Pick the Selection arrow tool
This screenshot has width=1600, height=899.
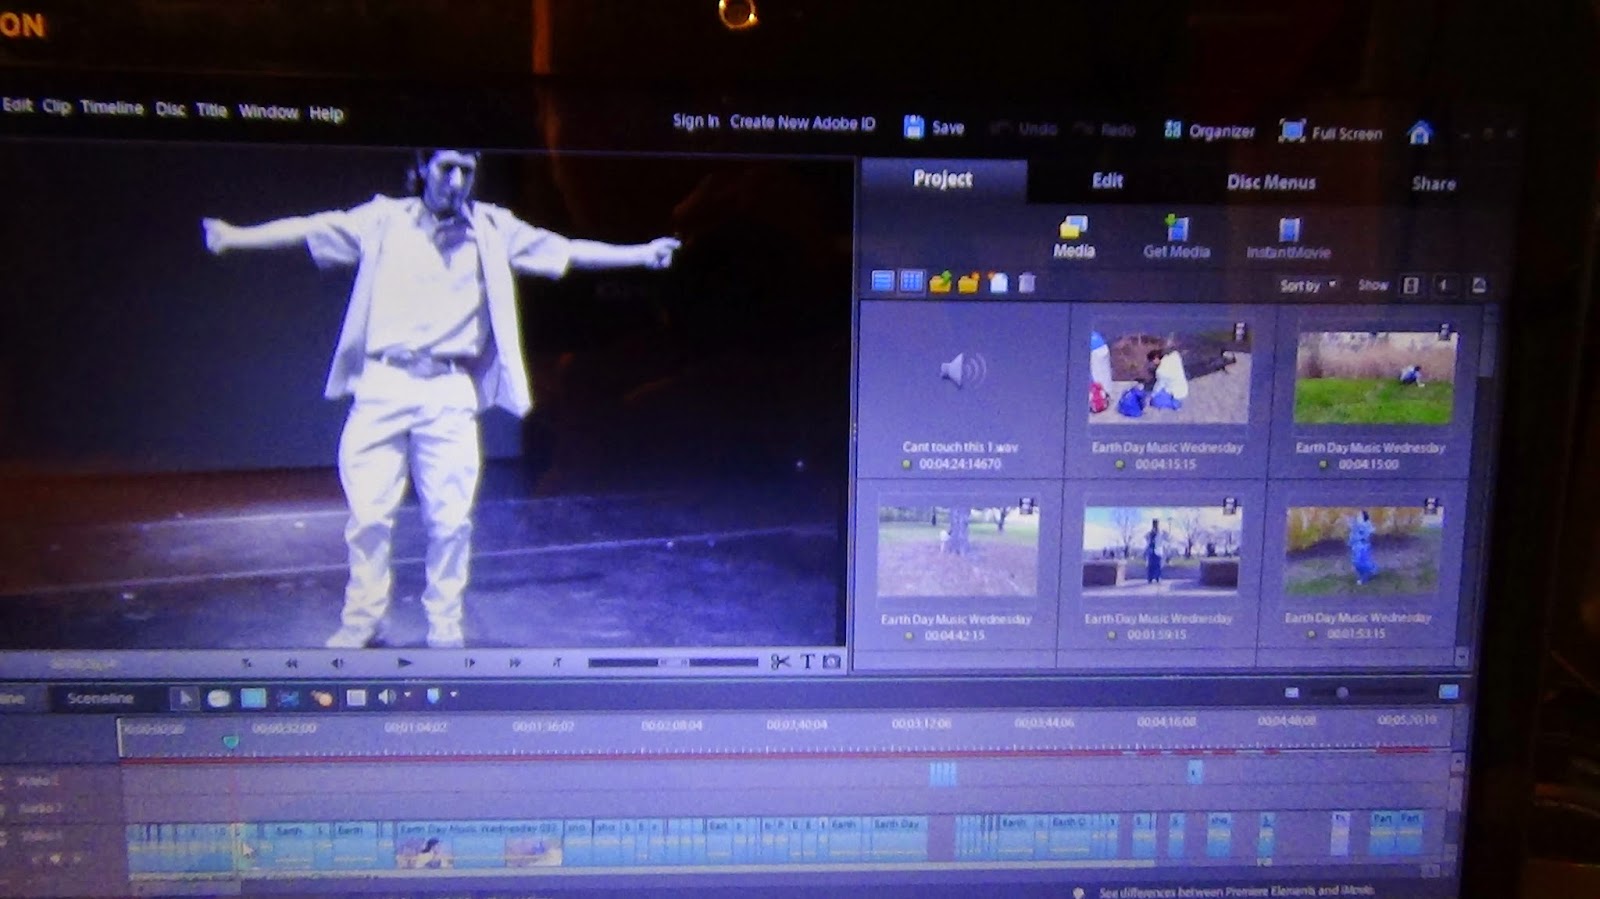[183, 698]
